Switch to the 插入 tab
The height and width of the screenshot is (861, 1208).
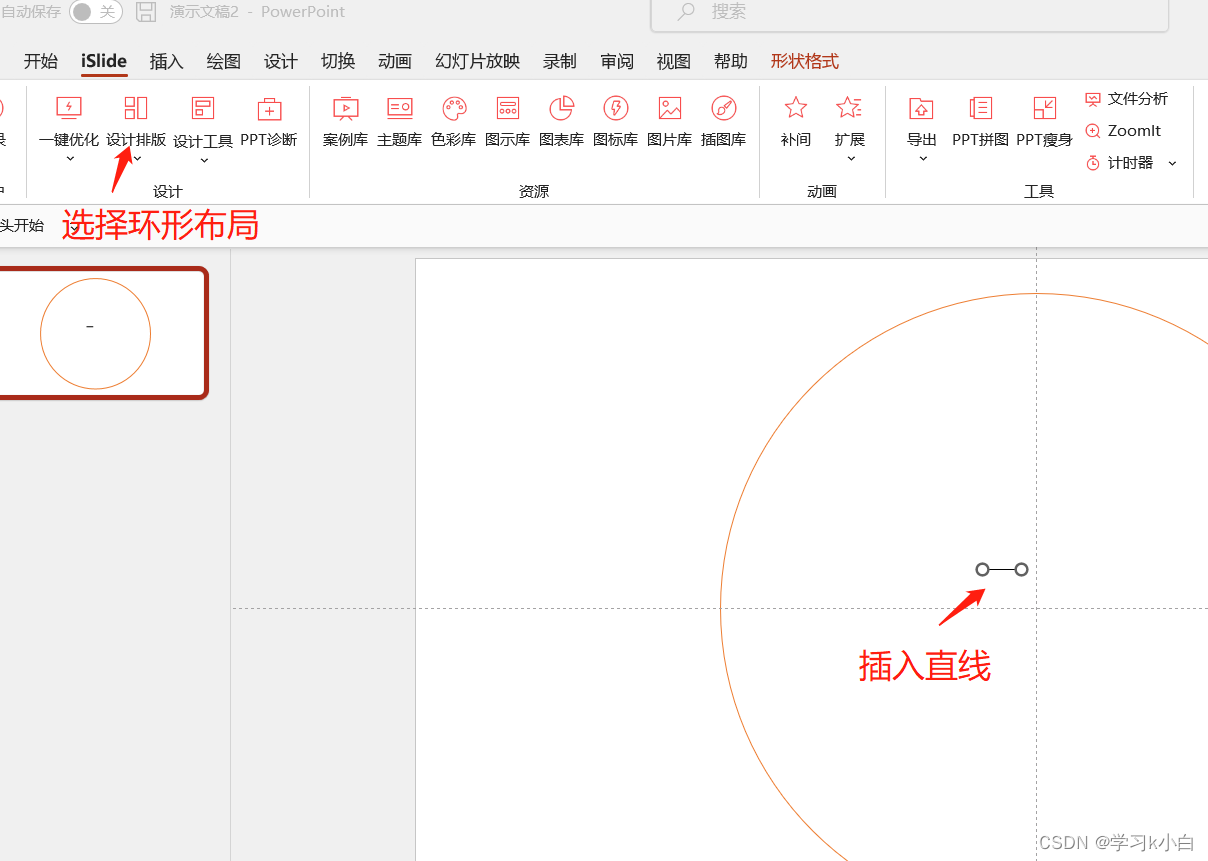(x=167, y=62)
